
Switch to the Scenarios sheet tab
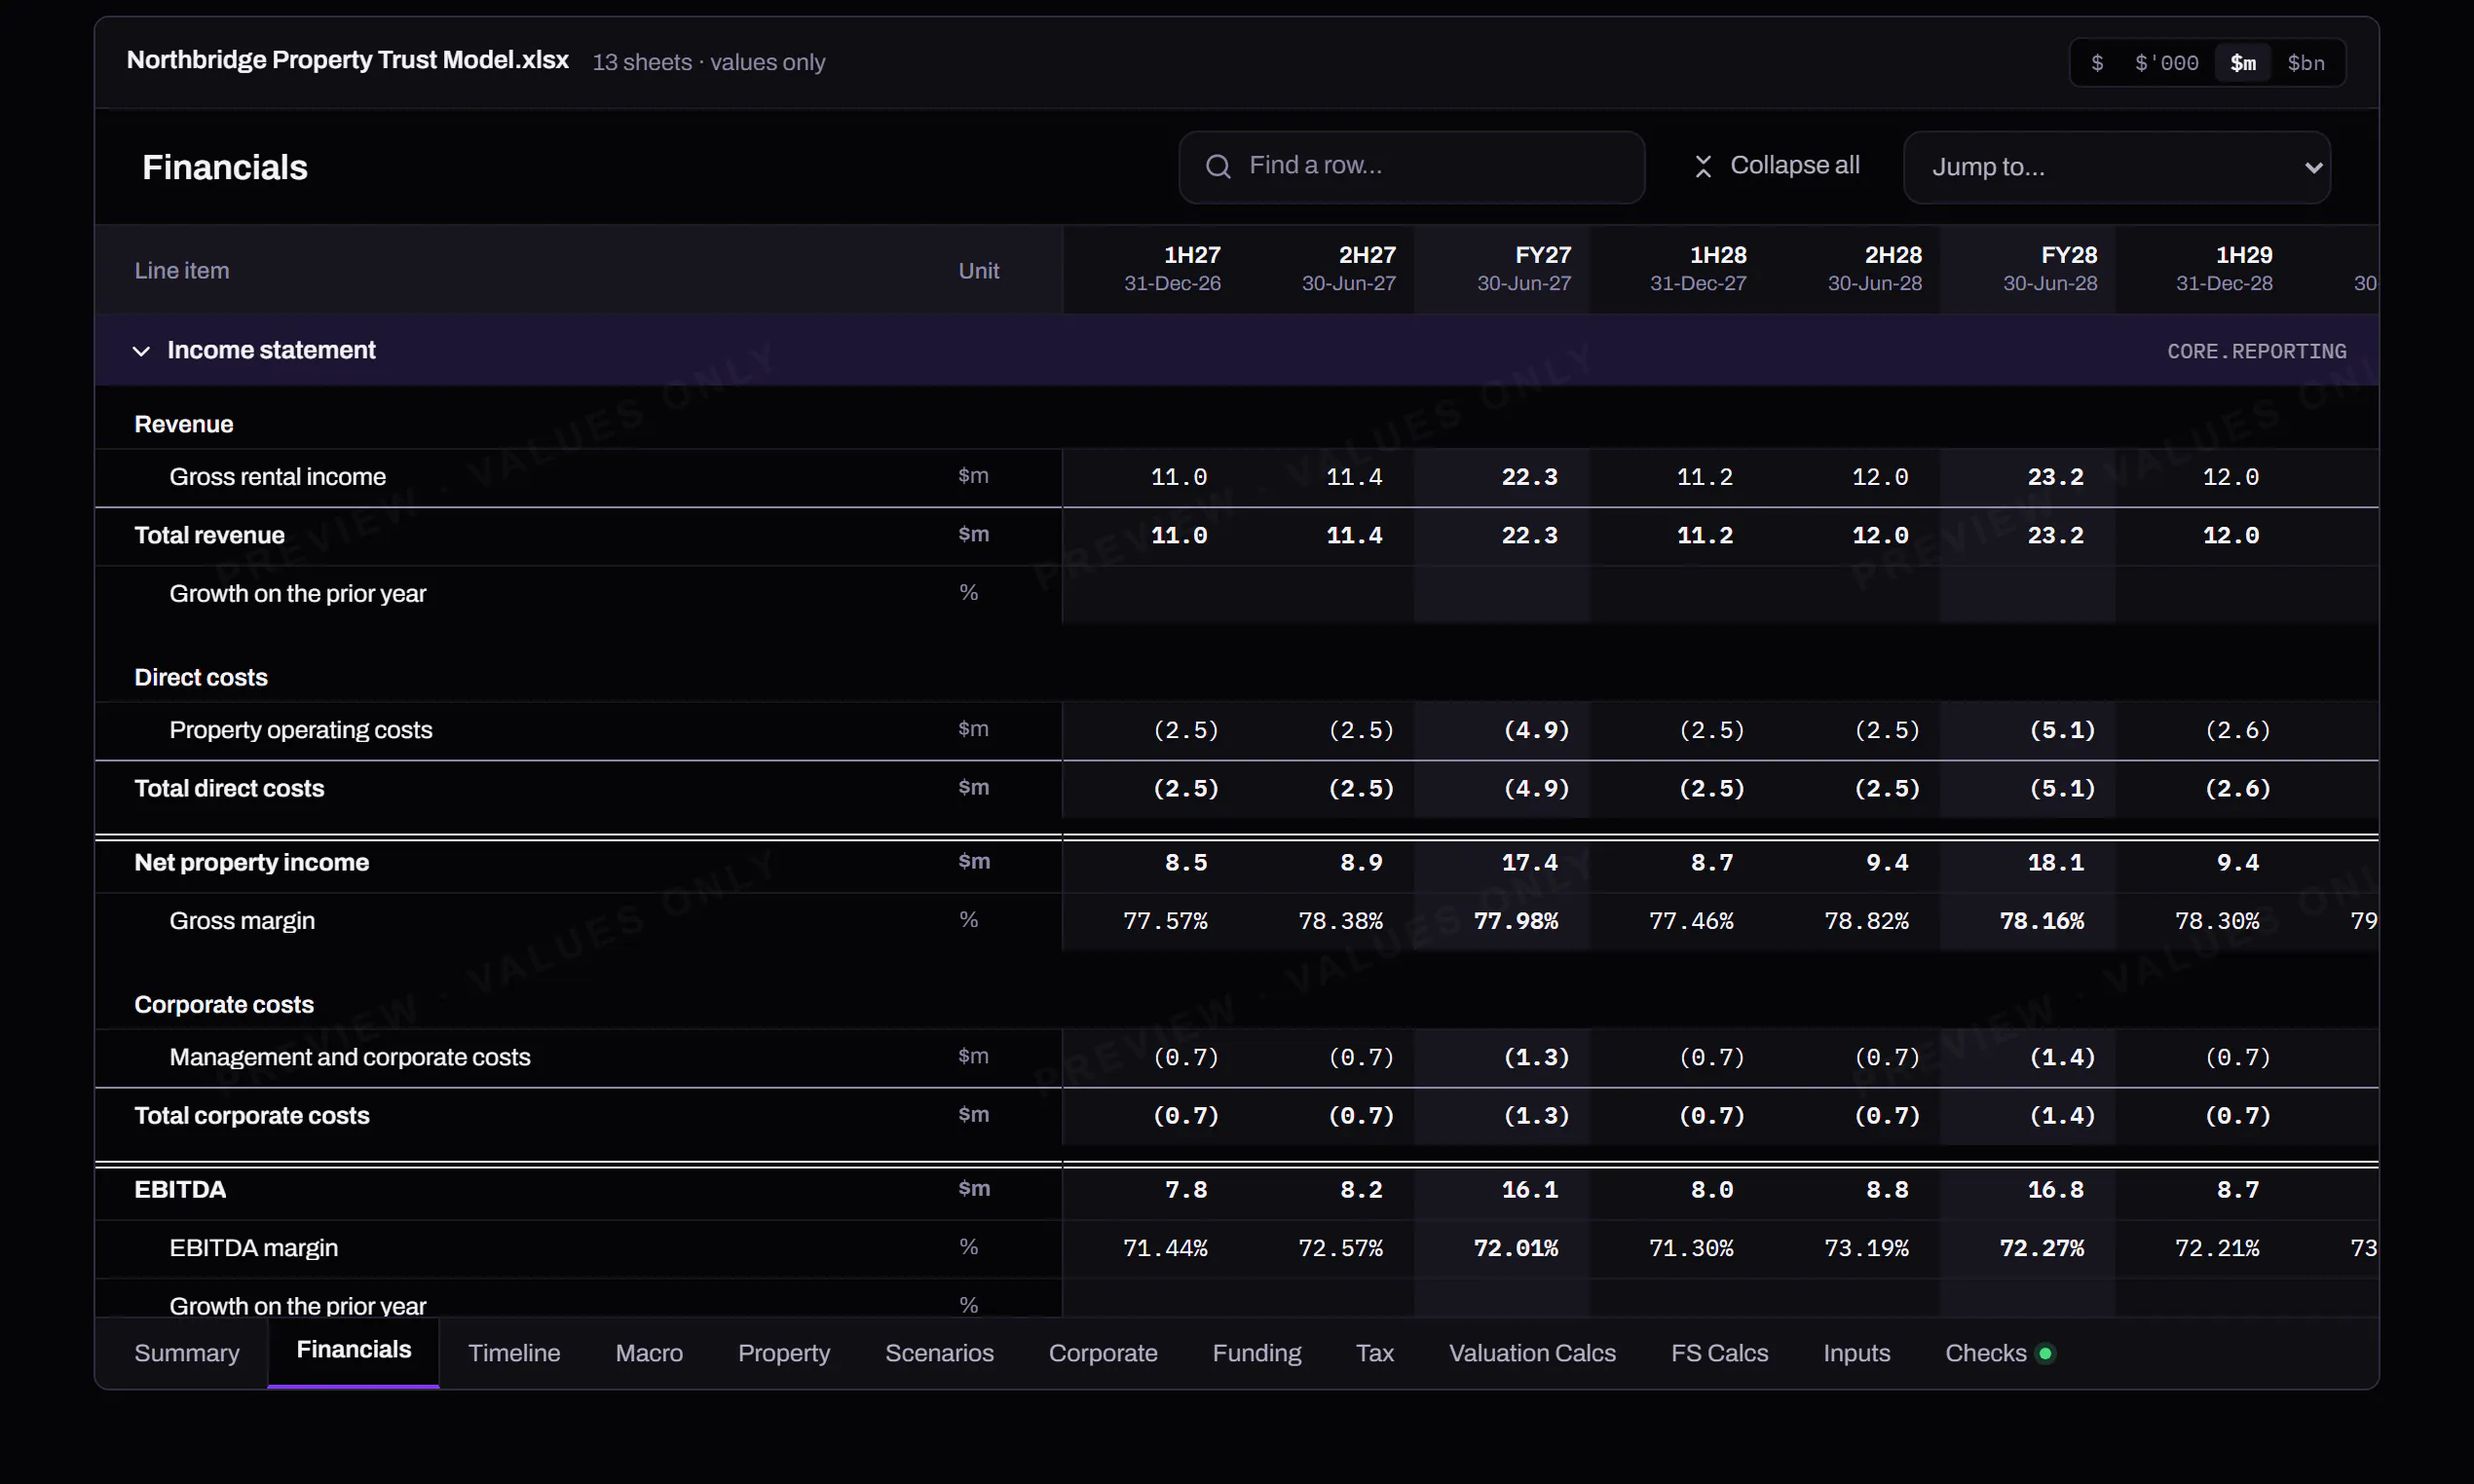coord(939,1353)
